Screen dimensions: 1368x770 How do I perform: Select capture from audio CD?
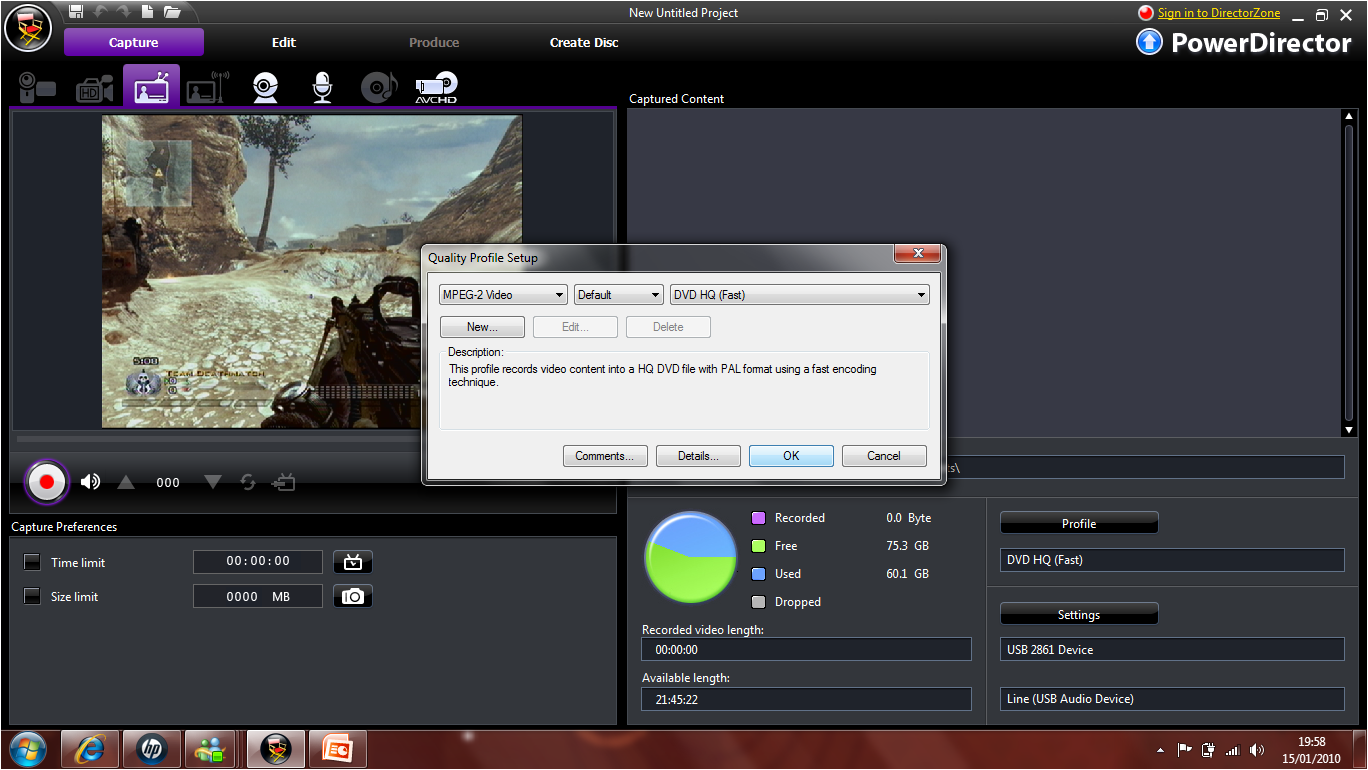tap(378, 88)
